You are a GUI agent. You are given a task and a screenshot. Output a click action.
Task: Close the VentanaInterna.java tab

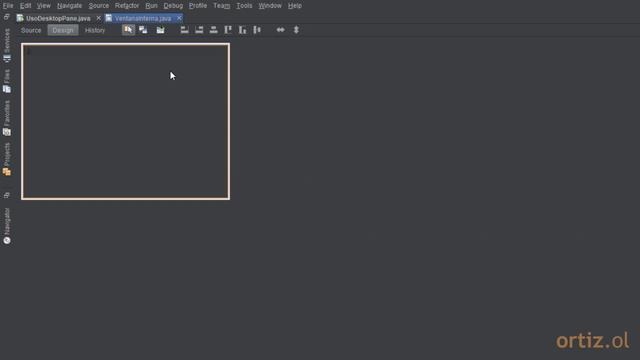point(179,18)
